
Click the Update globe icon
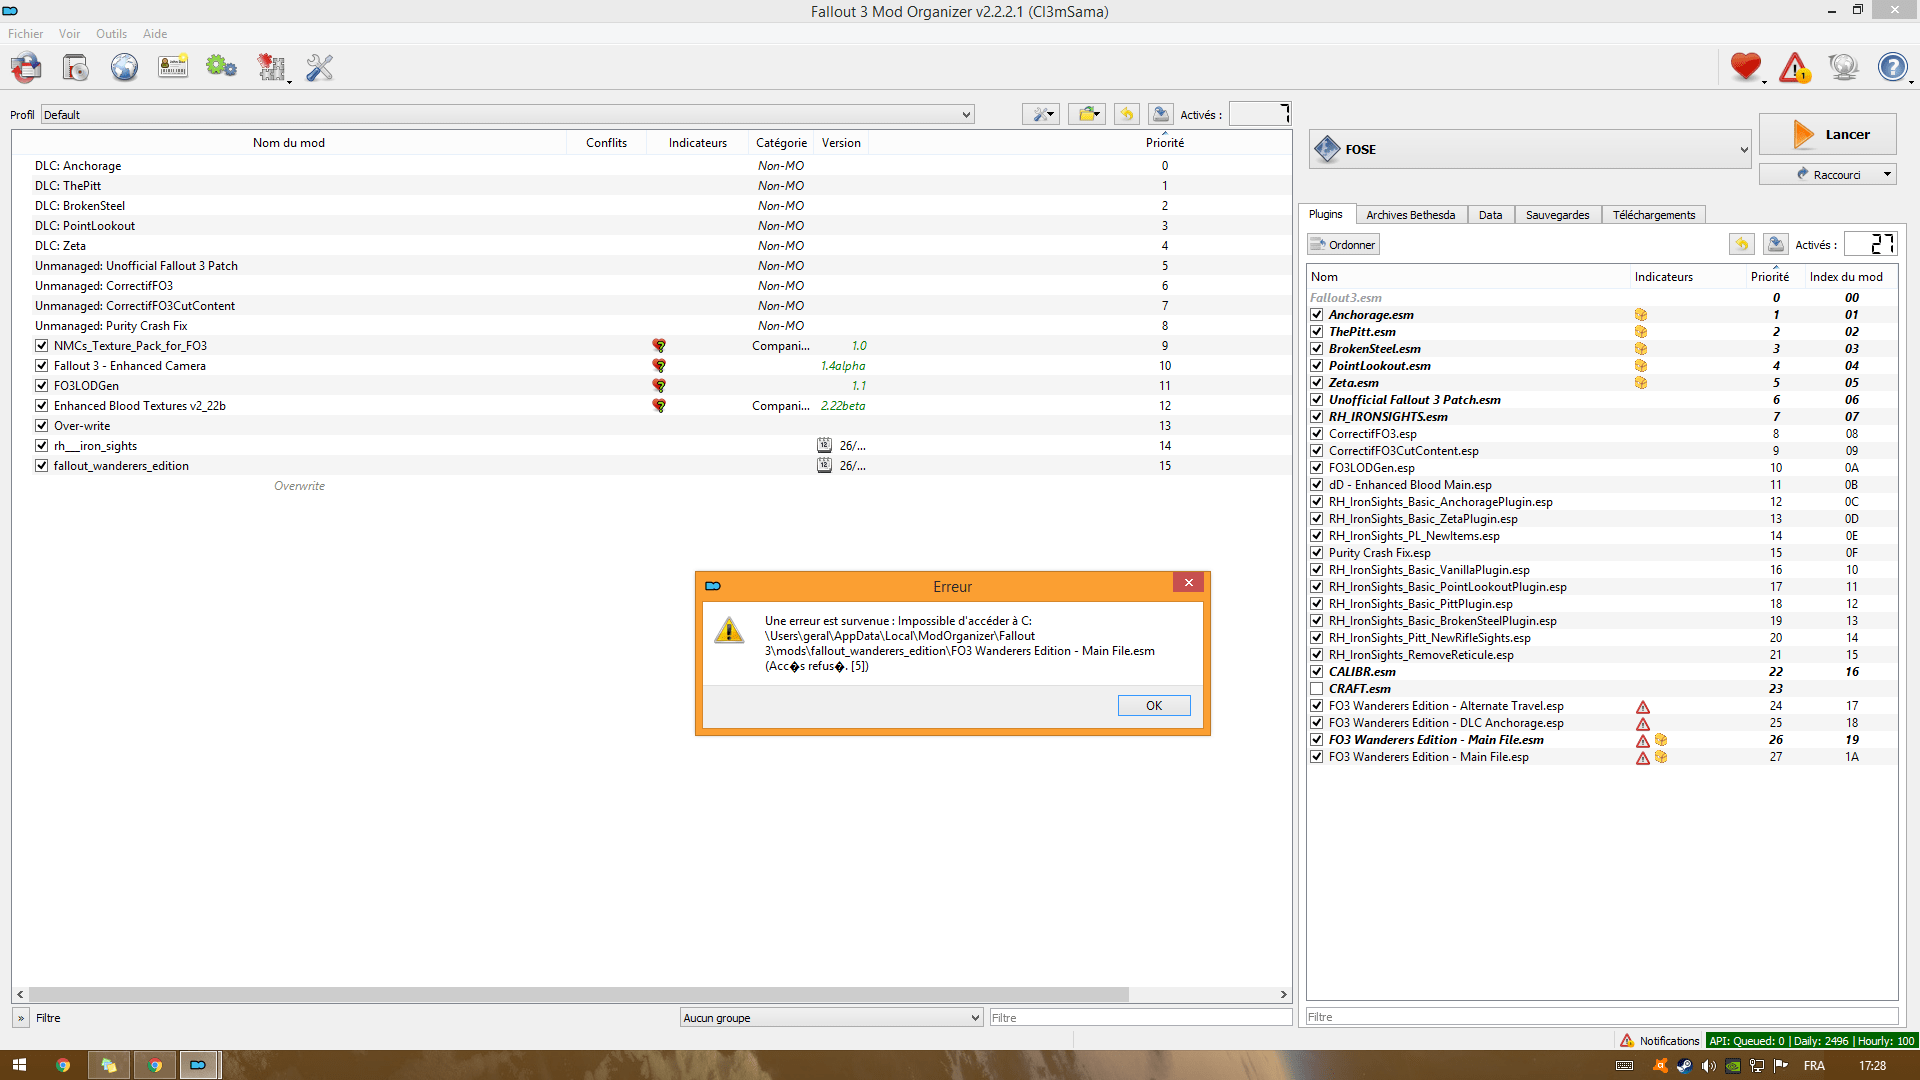pyautogui.click(x=1843, y=68)
